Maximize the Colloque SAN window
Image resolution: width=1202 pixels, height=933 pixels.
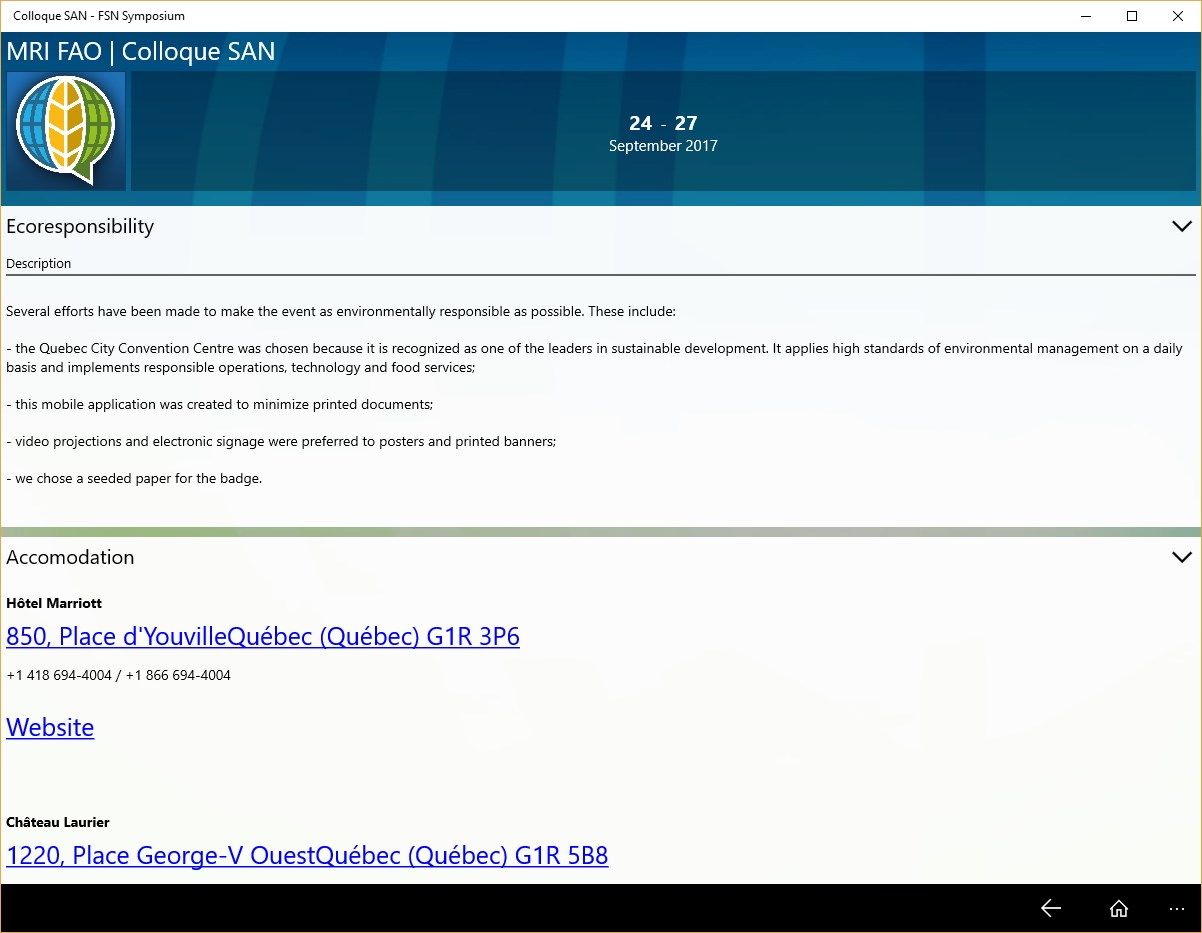point(1132,16)
